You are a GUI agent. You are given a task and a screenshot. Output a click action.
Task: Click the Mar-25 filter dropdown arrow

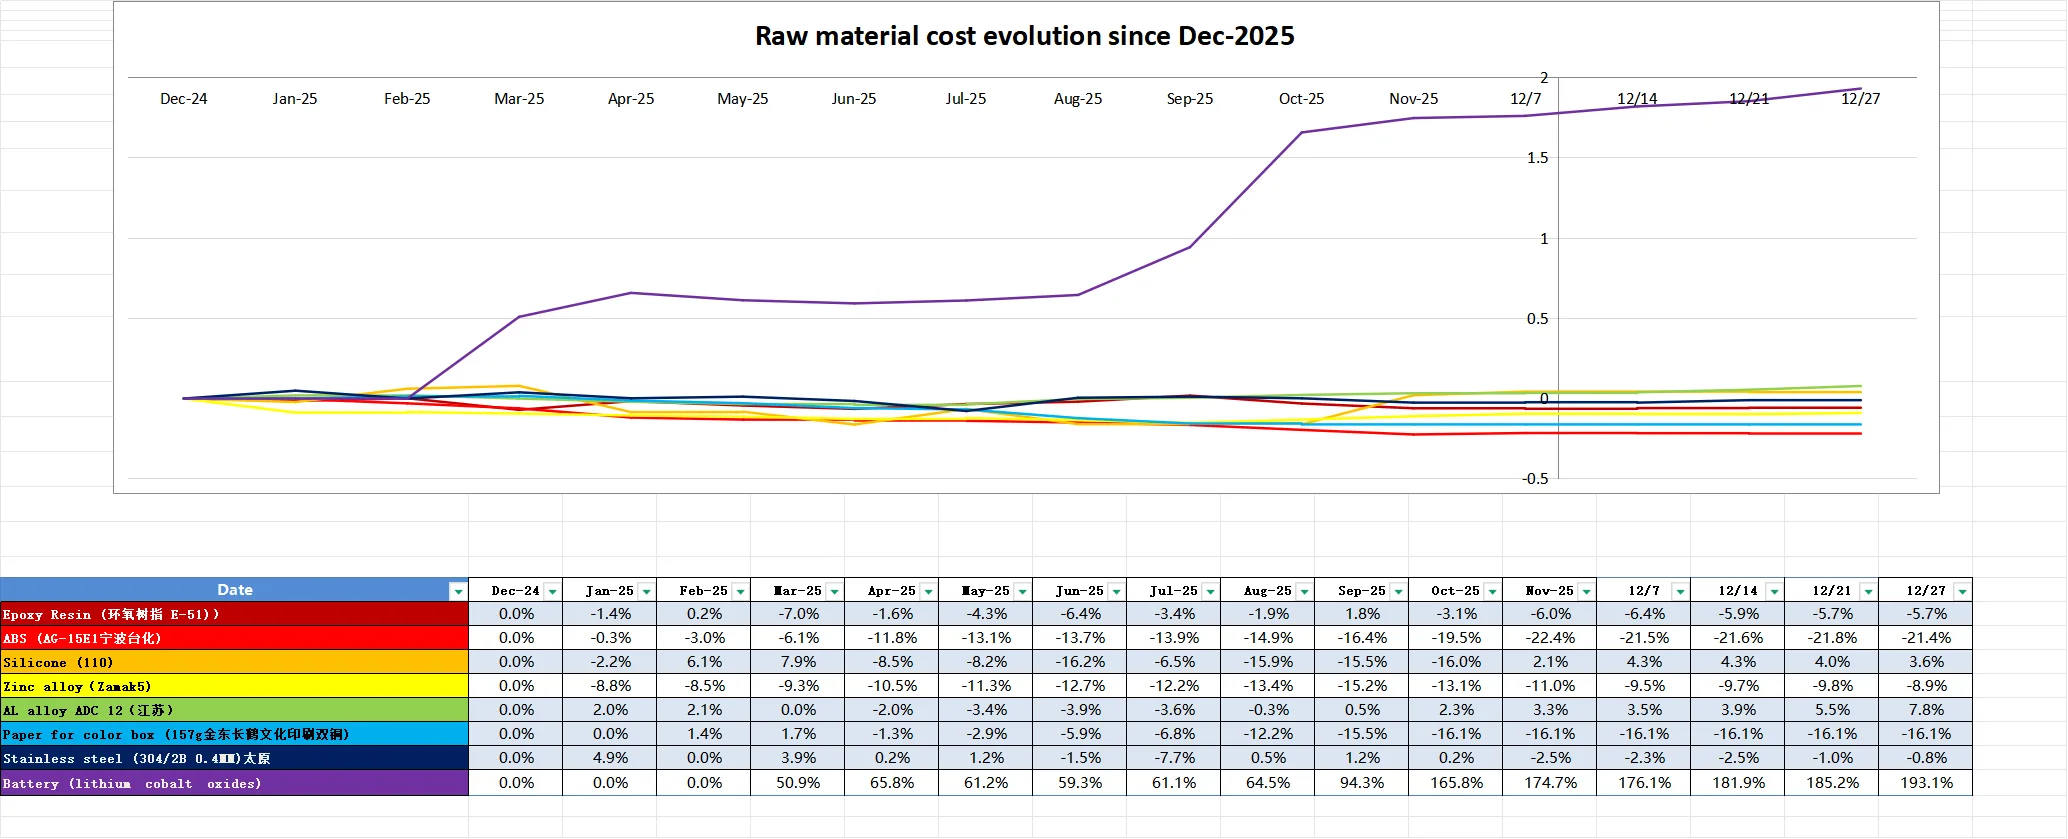(834, 591)
